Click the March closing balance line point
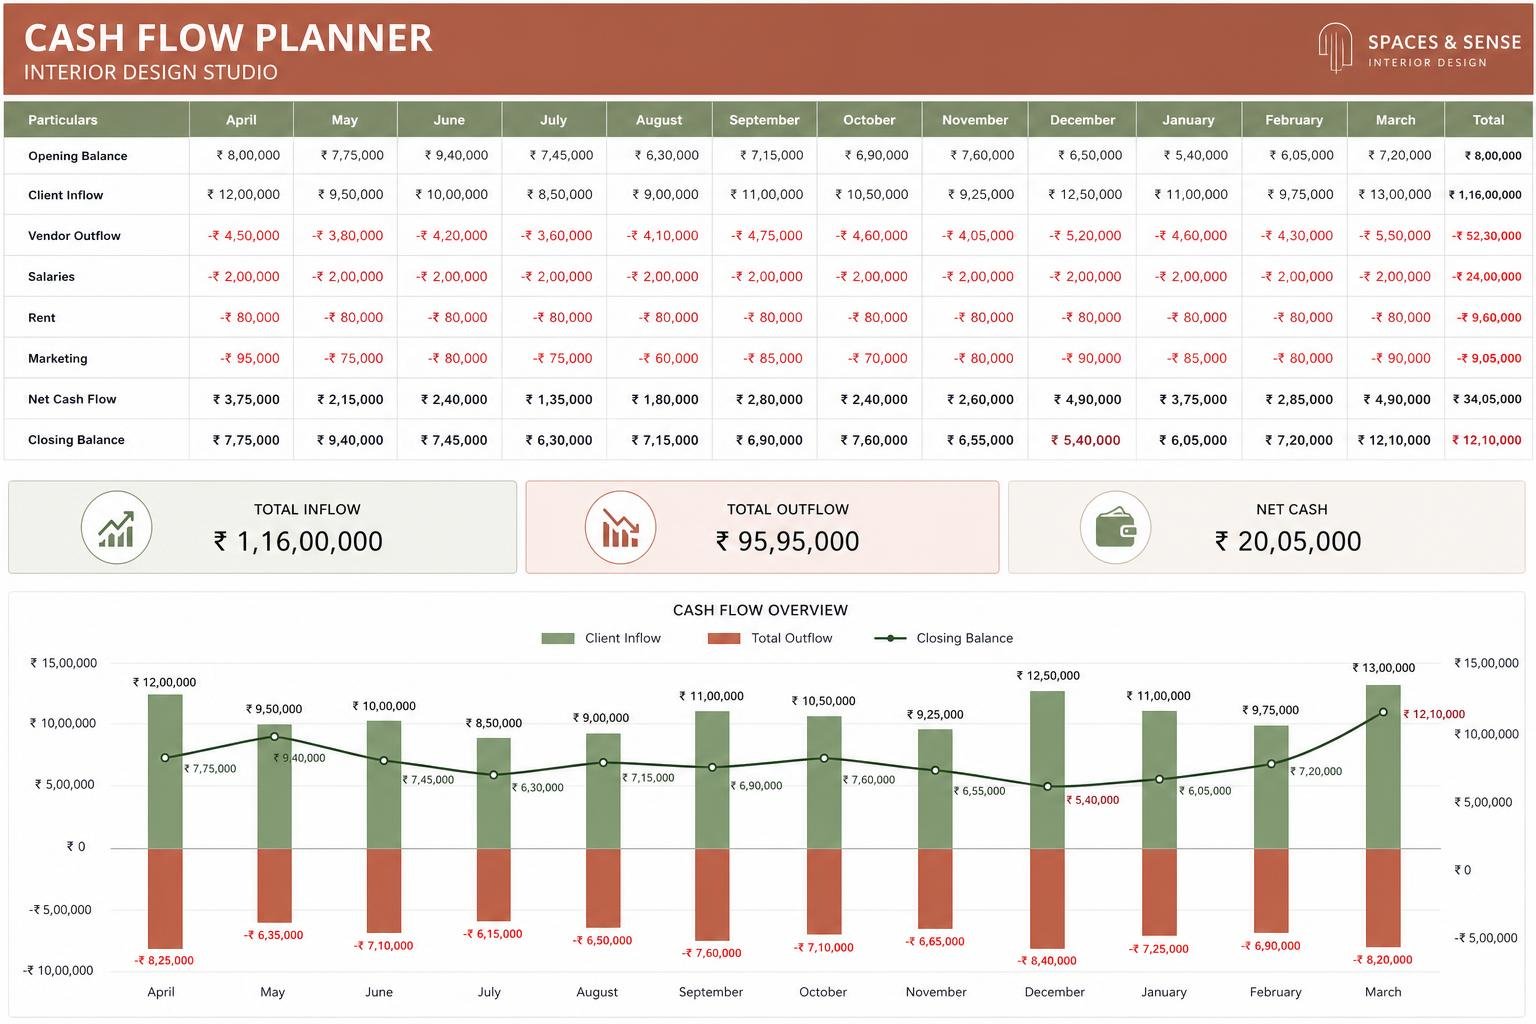Screen dimensions: 1536x1024 (x=1383, y=712)
